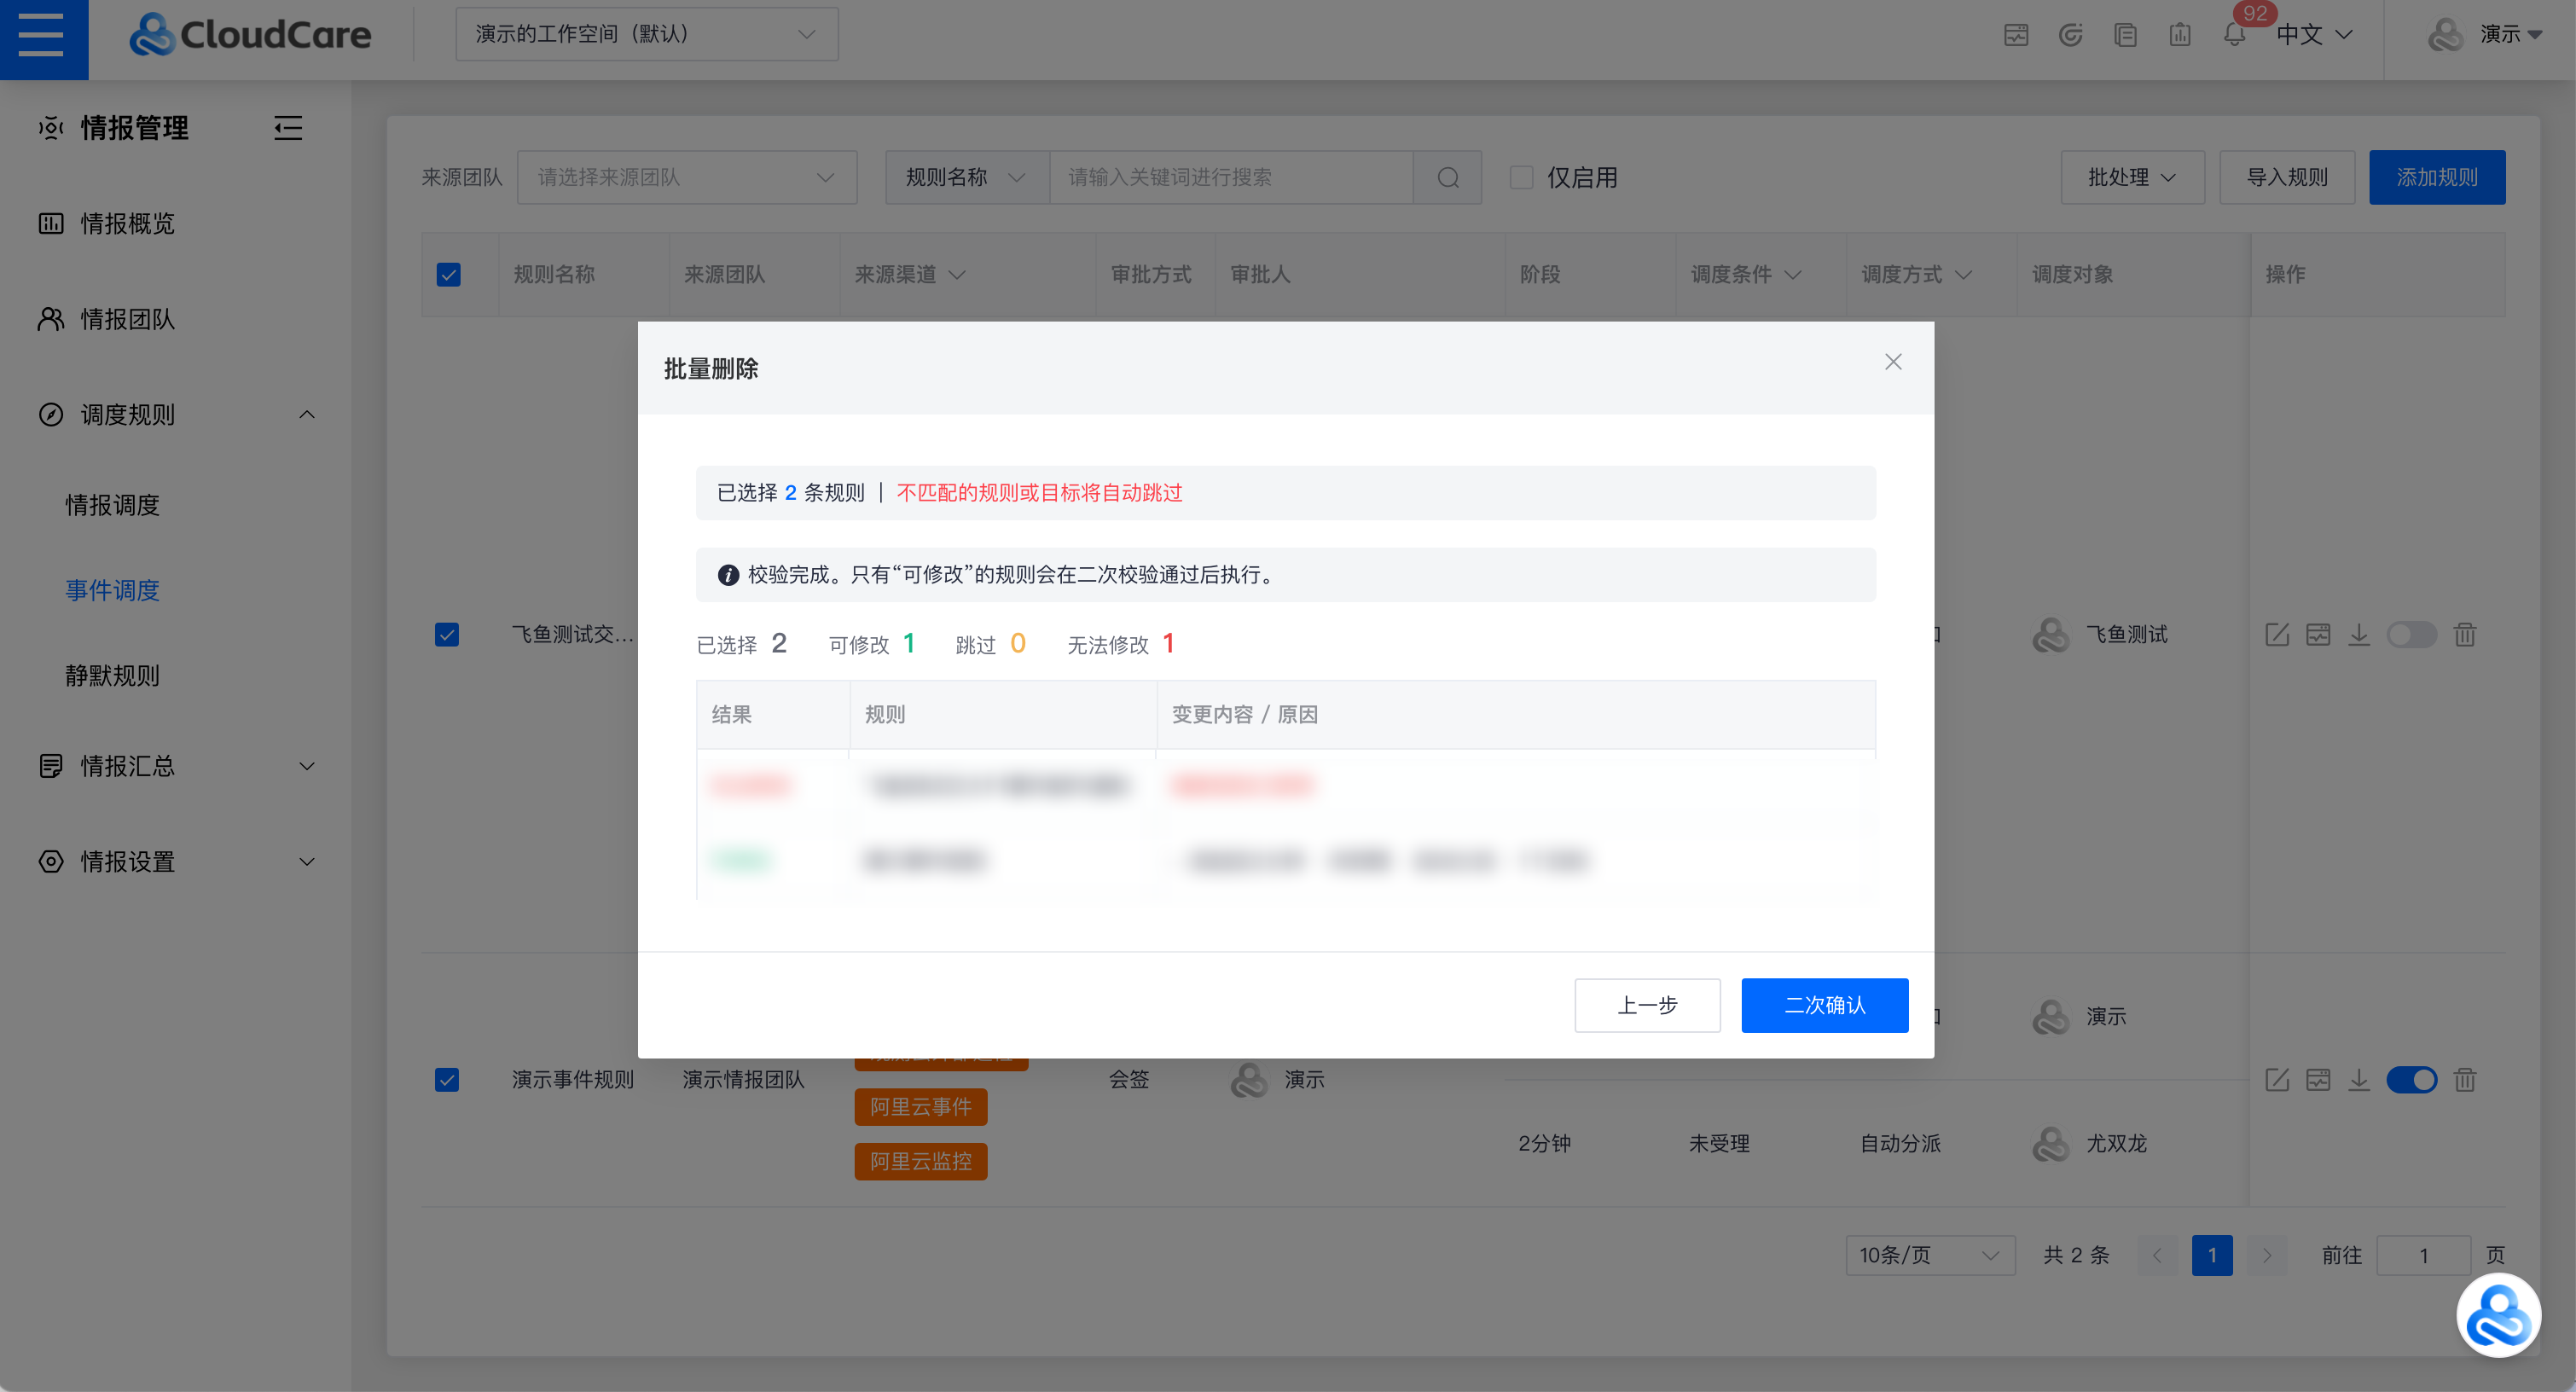This screenshot has width=2576, height=1392.
Task: Click the search magnifier icon
Action: click(x=1447, y=177)
